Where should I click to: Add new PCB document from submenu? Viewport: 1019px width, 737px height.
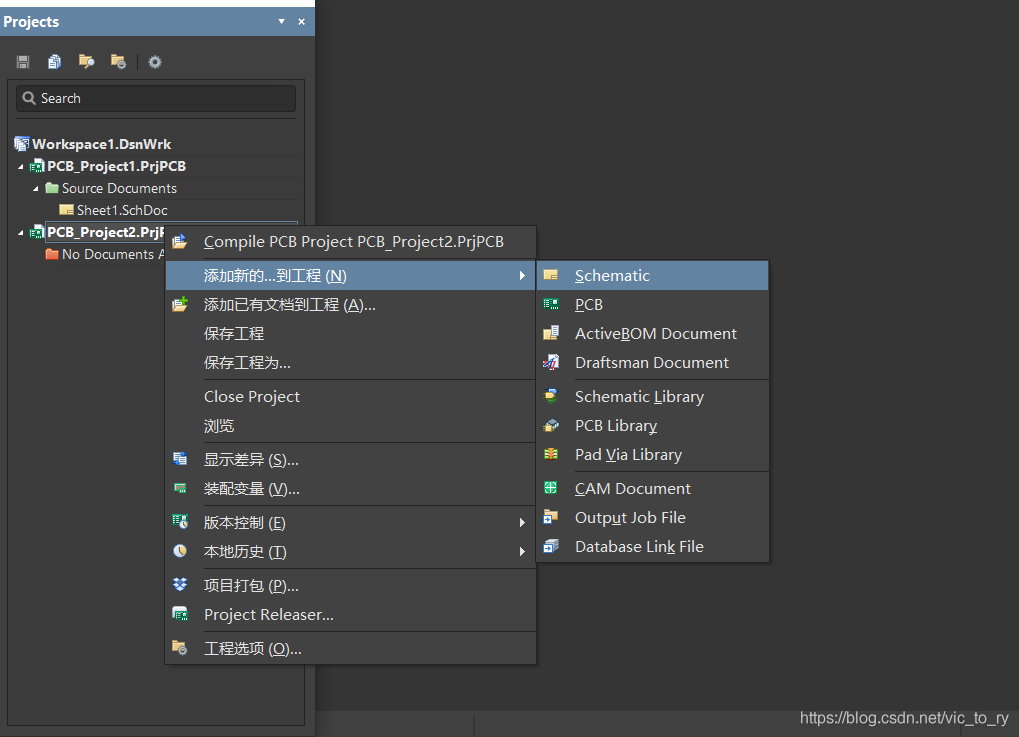[652, 304]
